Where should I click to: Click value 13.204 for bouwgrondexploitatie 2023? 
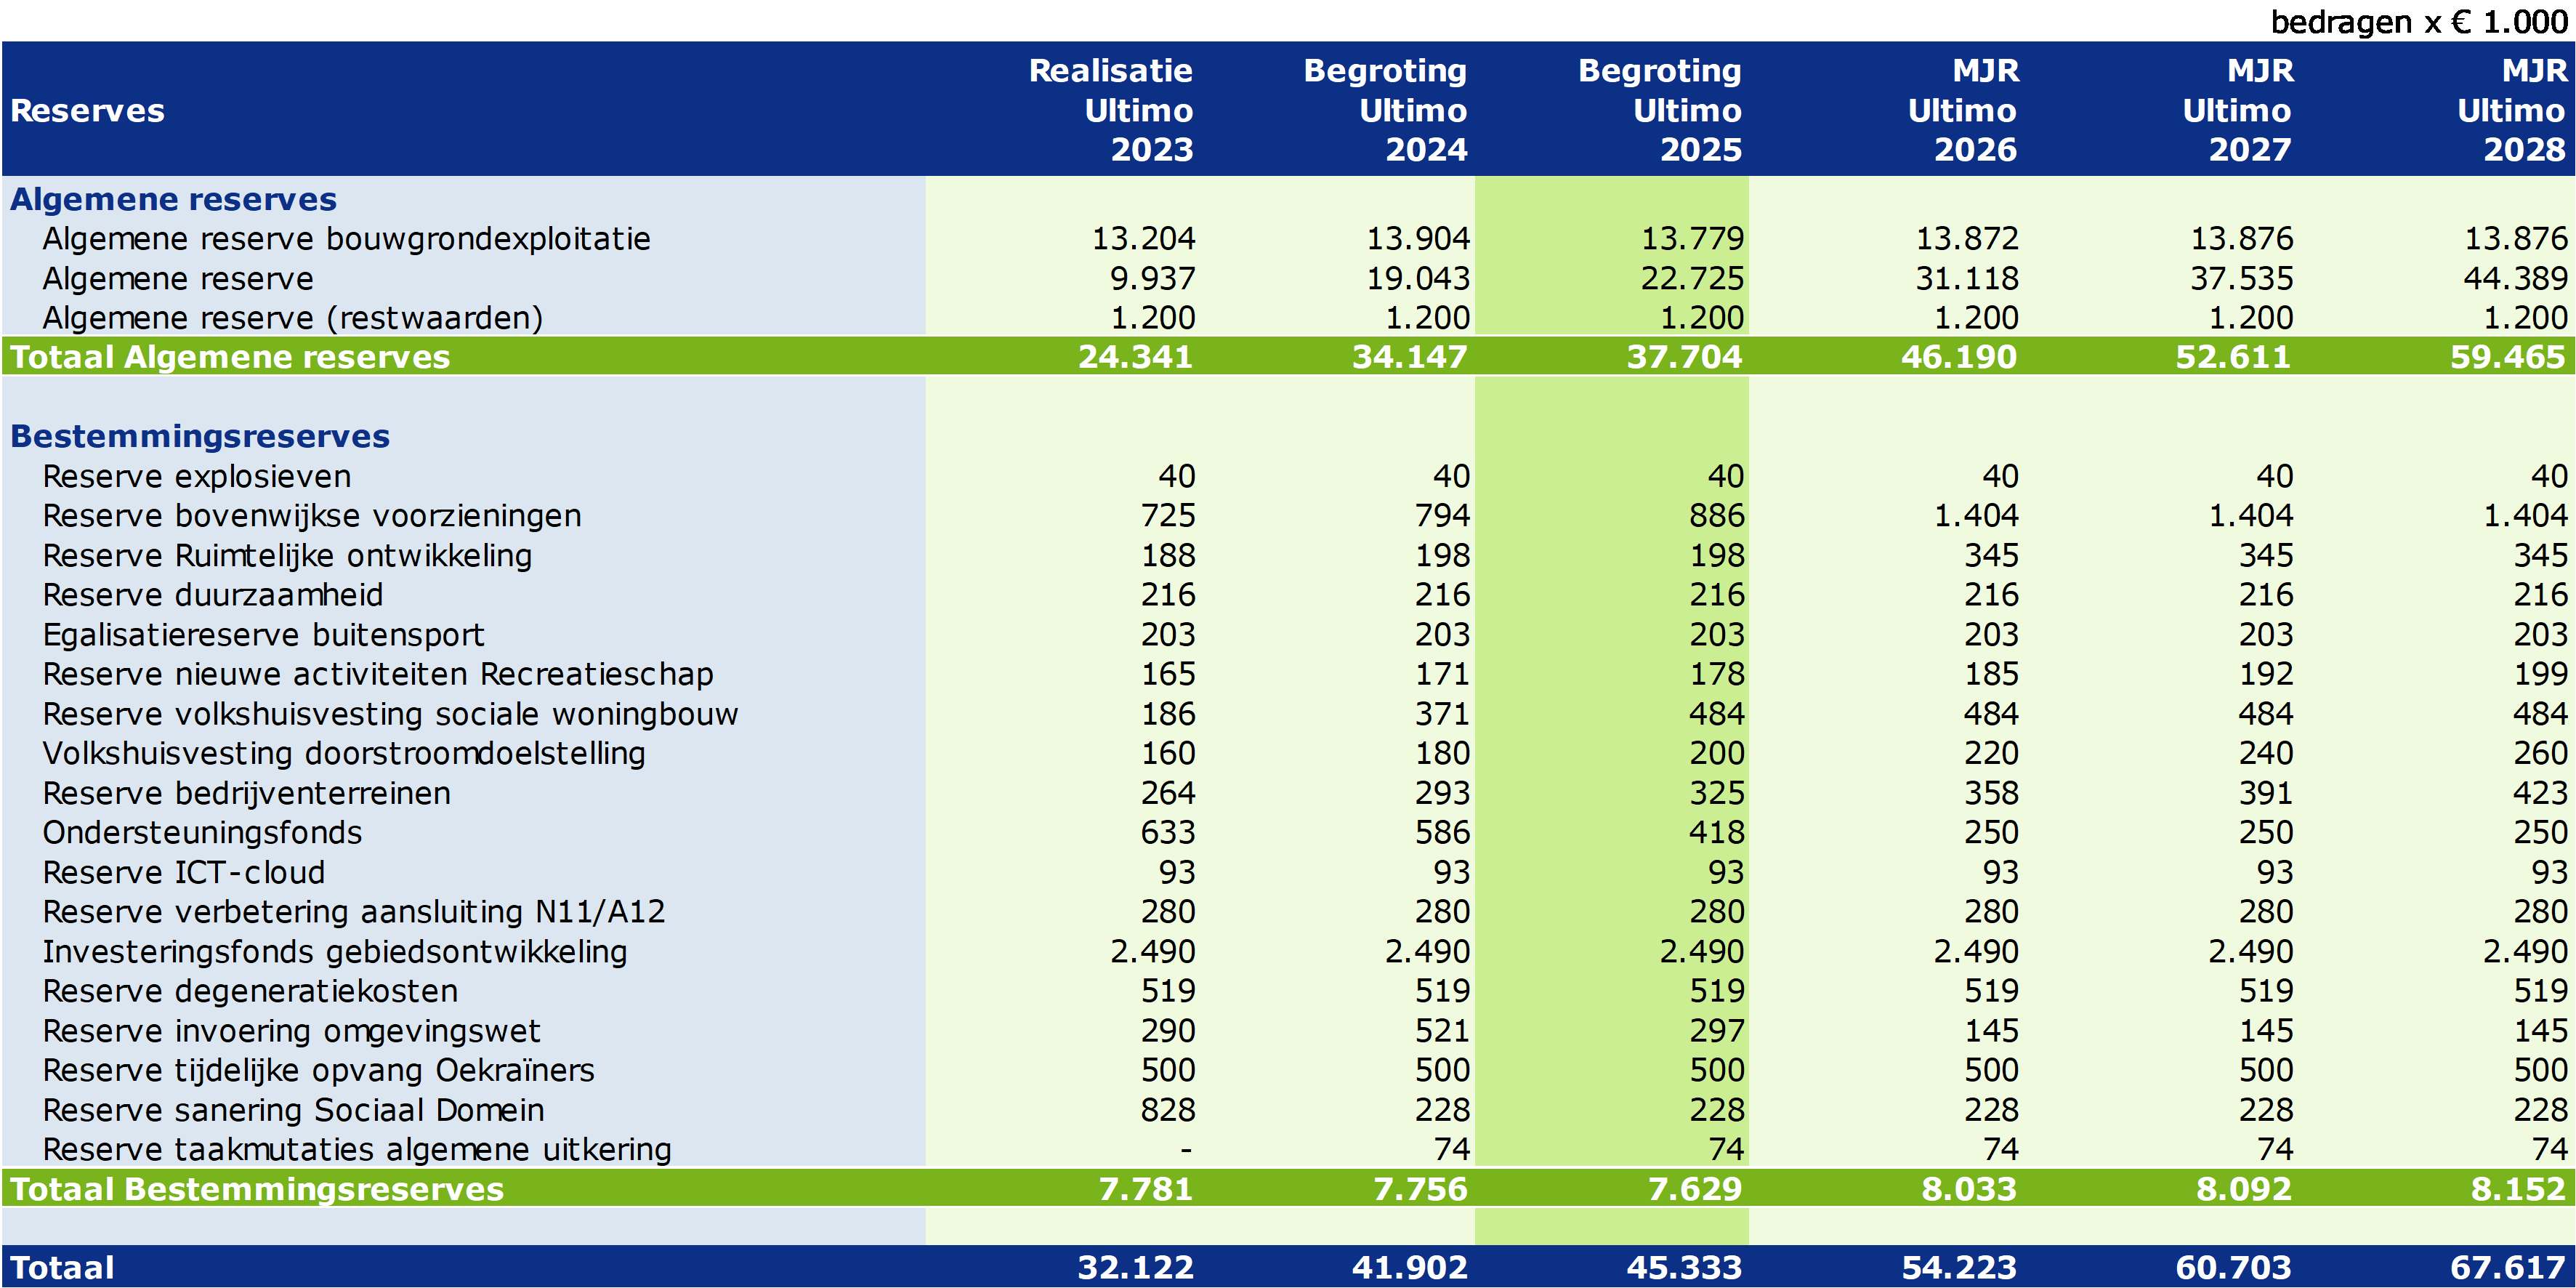tap(1143, 239)
